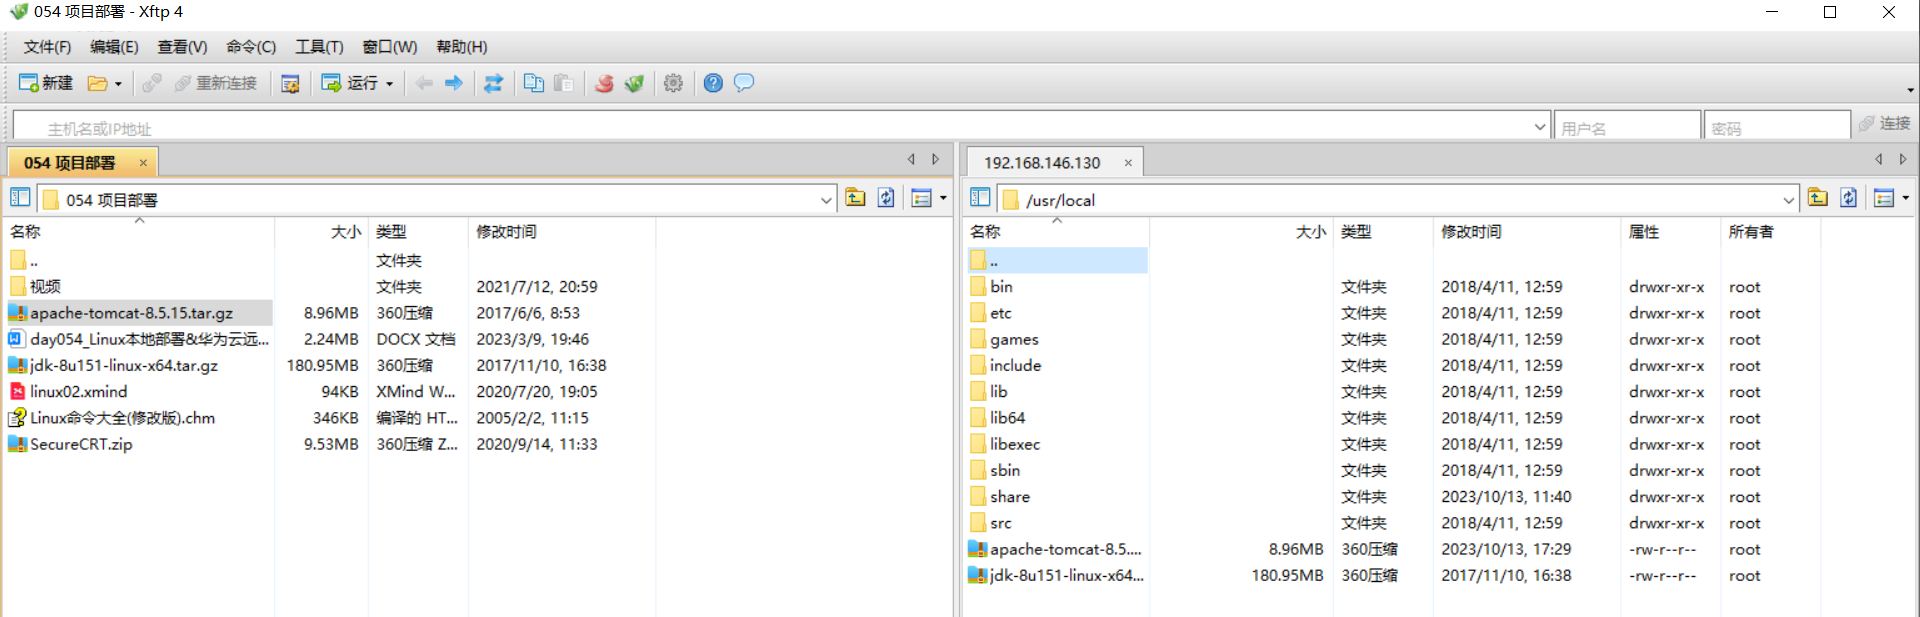The image size is (1920, 617).
Task: Sort local files by 名称 column header
Action: [x=140, y=231]
